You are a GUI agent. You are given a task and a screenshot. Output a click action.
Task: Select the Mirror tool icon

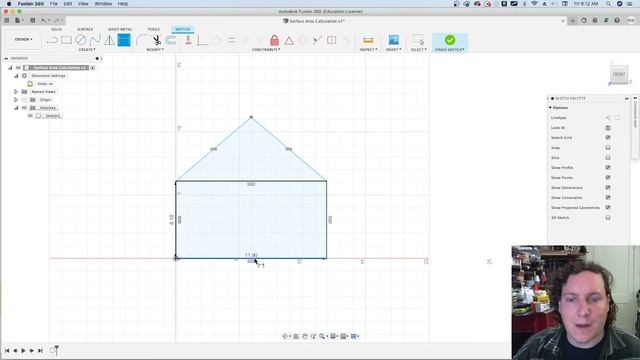tap(109, 40)
